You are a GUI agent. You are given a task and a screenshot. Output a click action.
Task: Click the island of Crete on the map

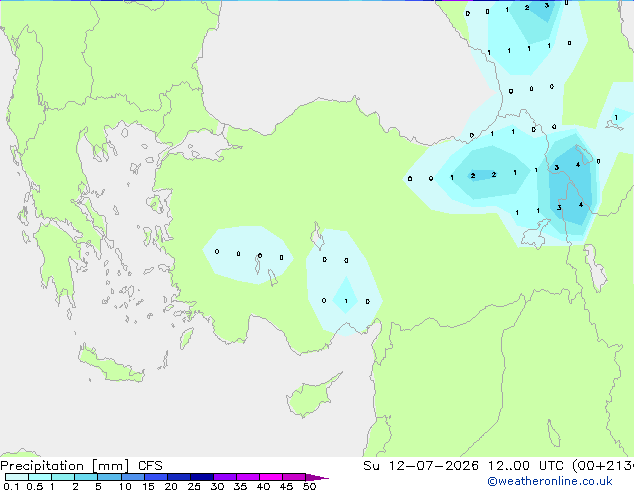[x=111, y=366]
